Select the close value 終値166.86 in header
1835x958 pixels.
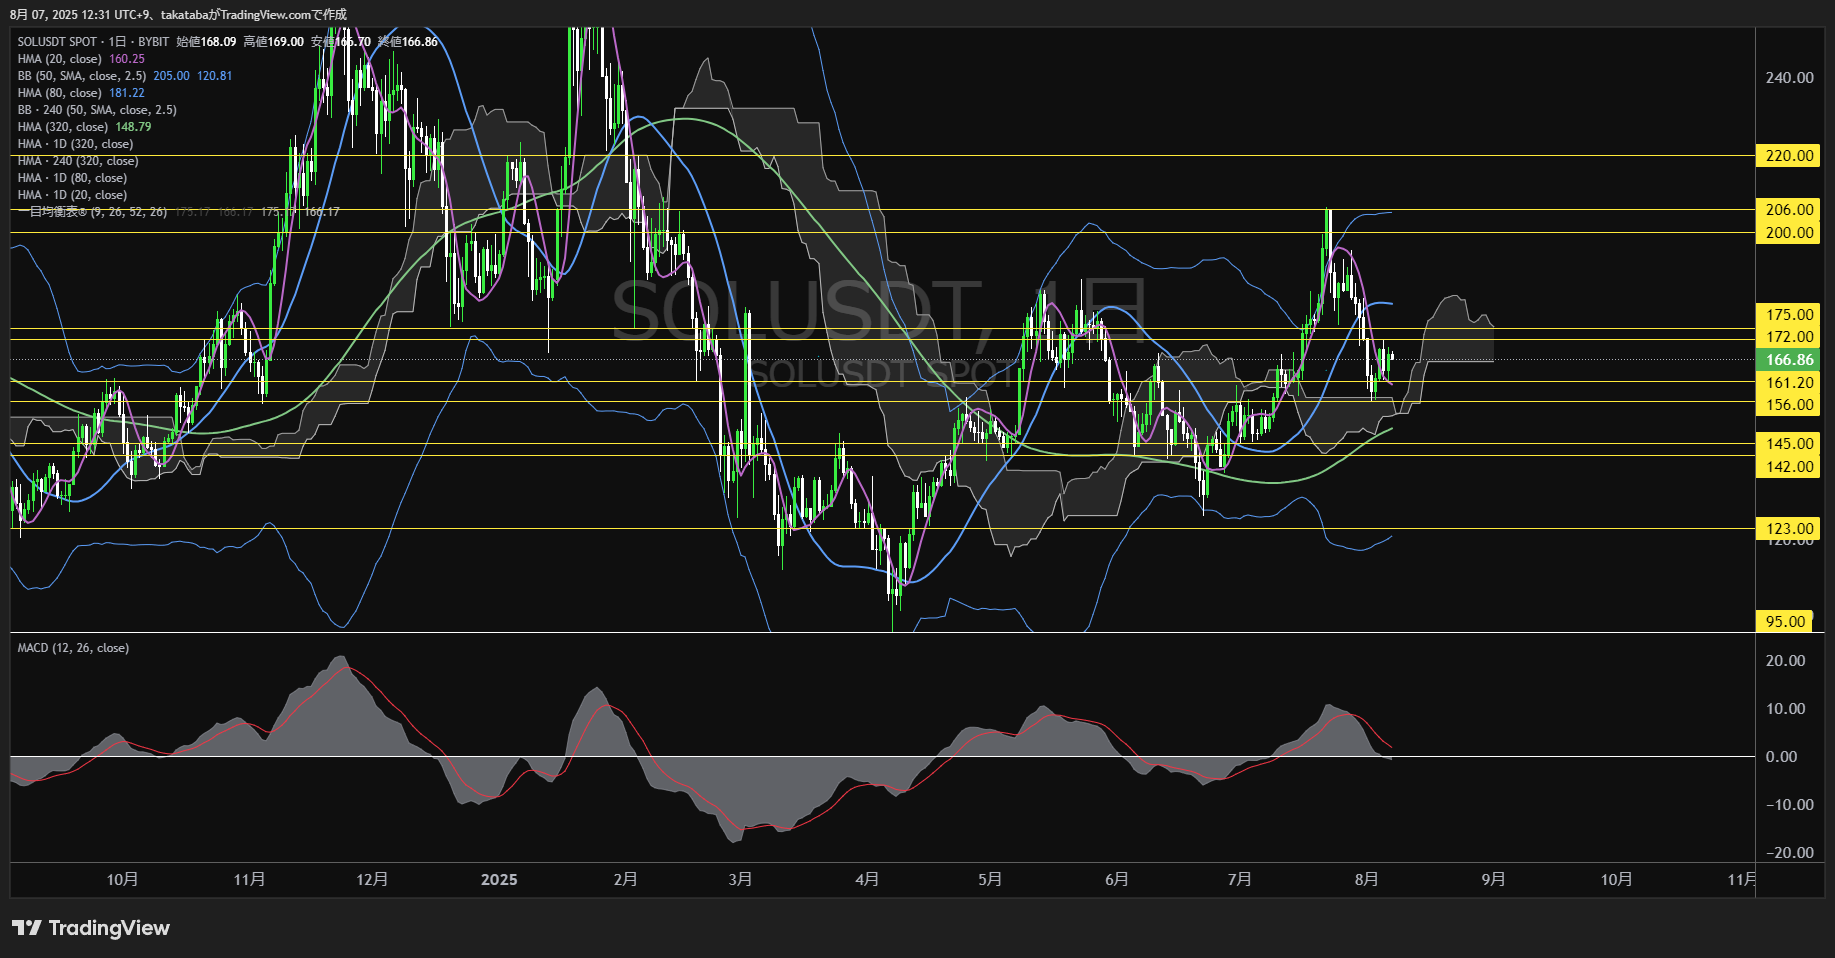pos(407,42)
